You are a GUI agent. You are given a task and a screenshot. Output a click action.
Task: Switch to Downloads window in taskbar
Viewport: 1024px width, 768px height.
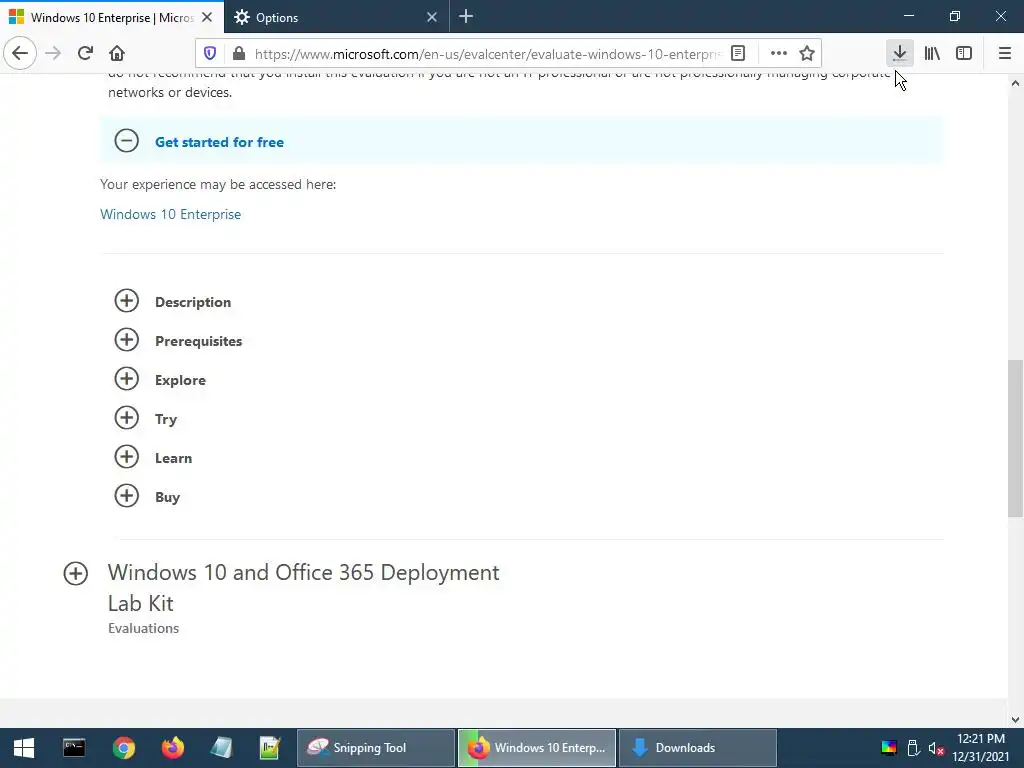[x=697, y=748]
